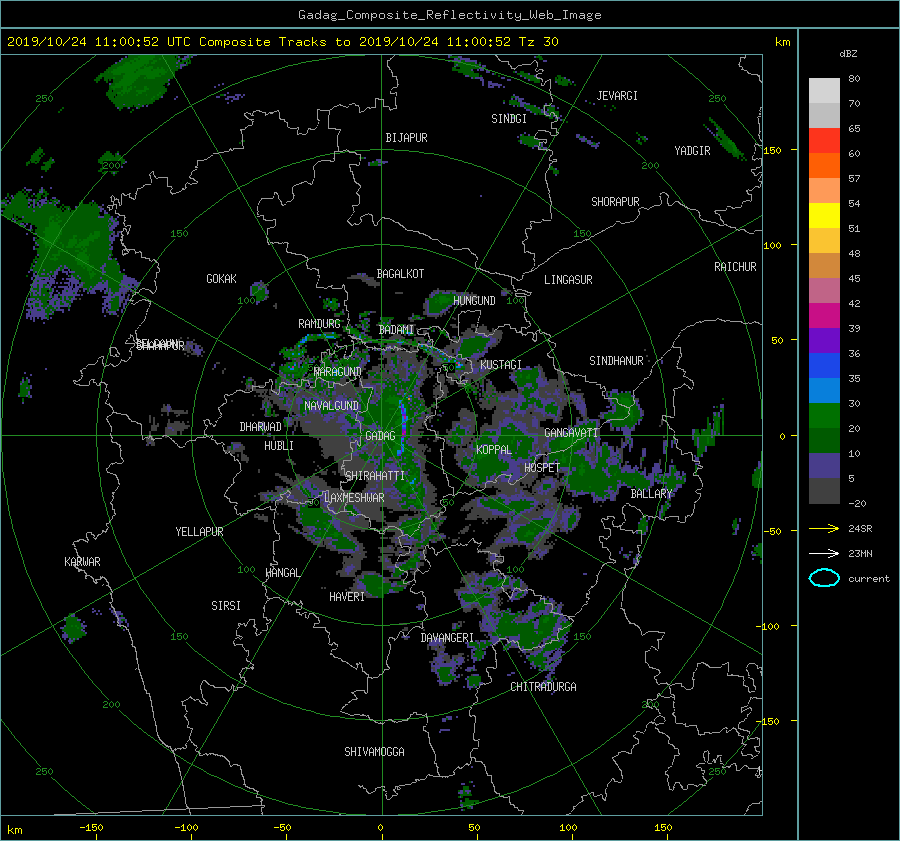The height and width of the screenshot is (841, 900).
Task: Click the KUSTAGI city label
Action: [501, 365]
